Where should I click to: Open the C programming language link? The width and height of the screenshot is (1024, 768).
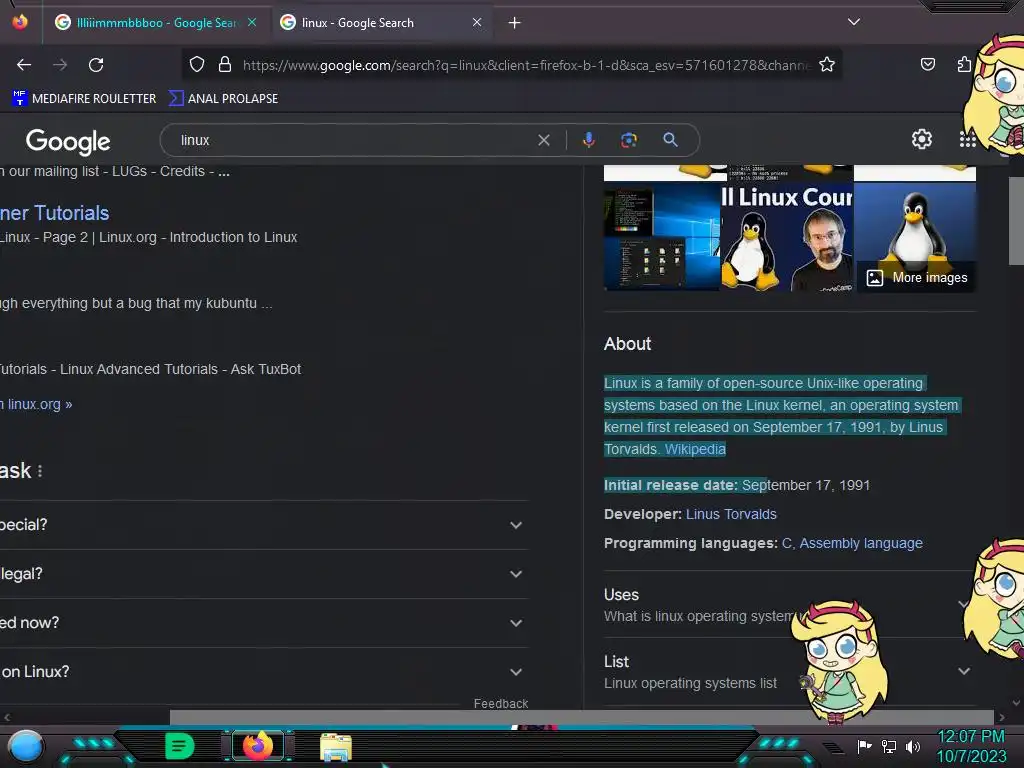pyautogui.click(x=786, y=543)
